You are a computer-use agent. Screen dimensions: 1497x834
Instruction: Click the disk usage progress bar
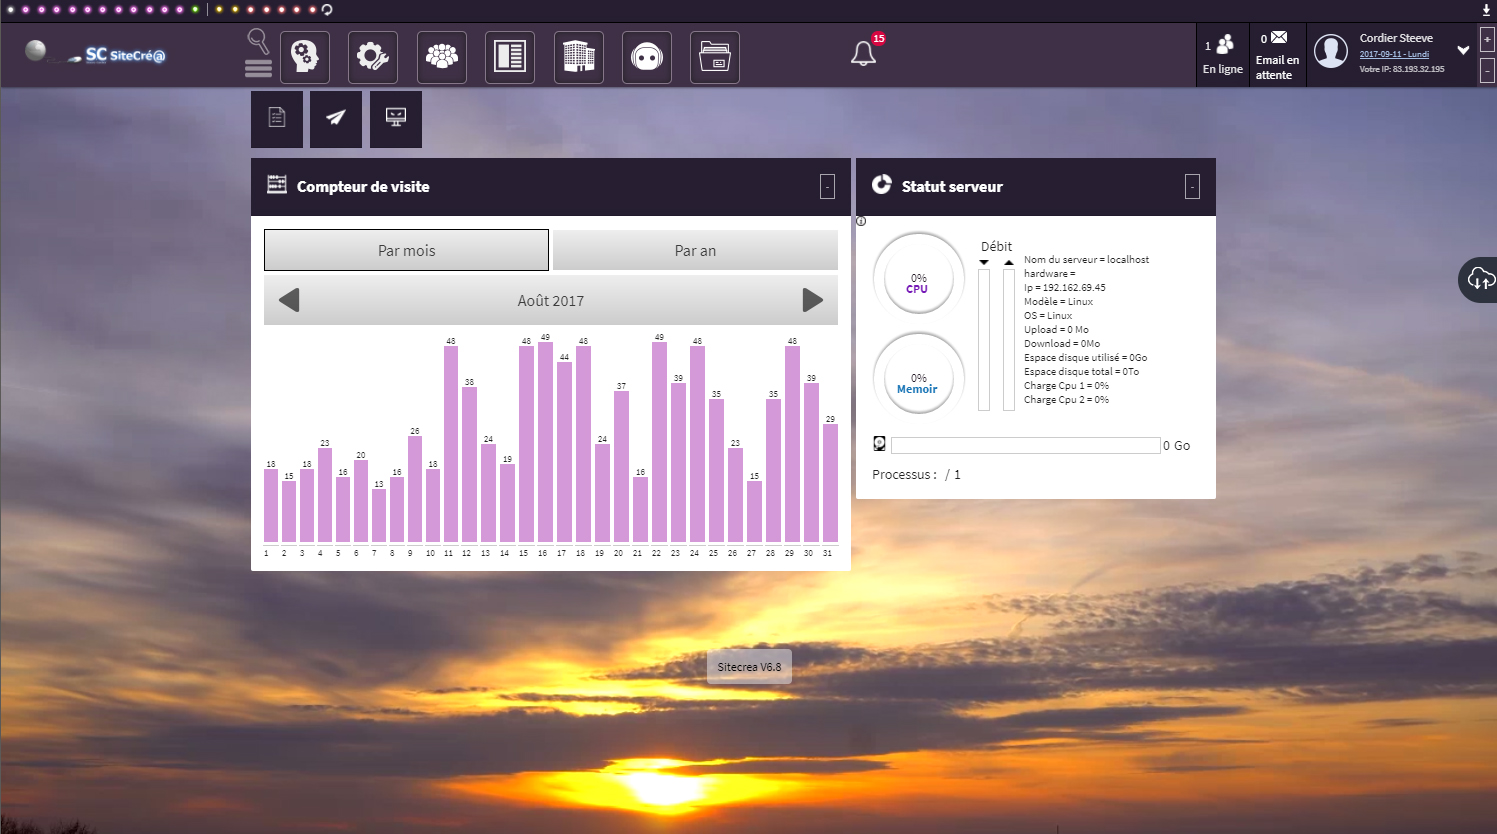1025,445
